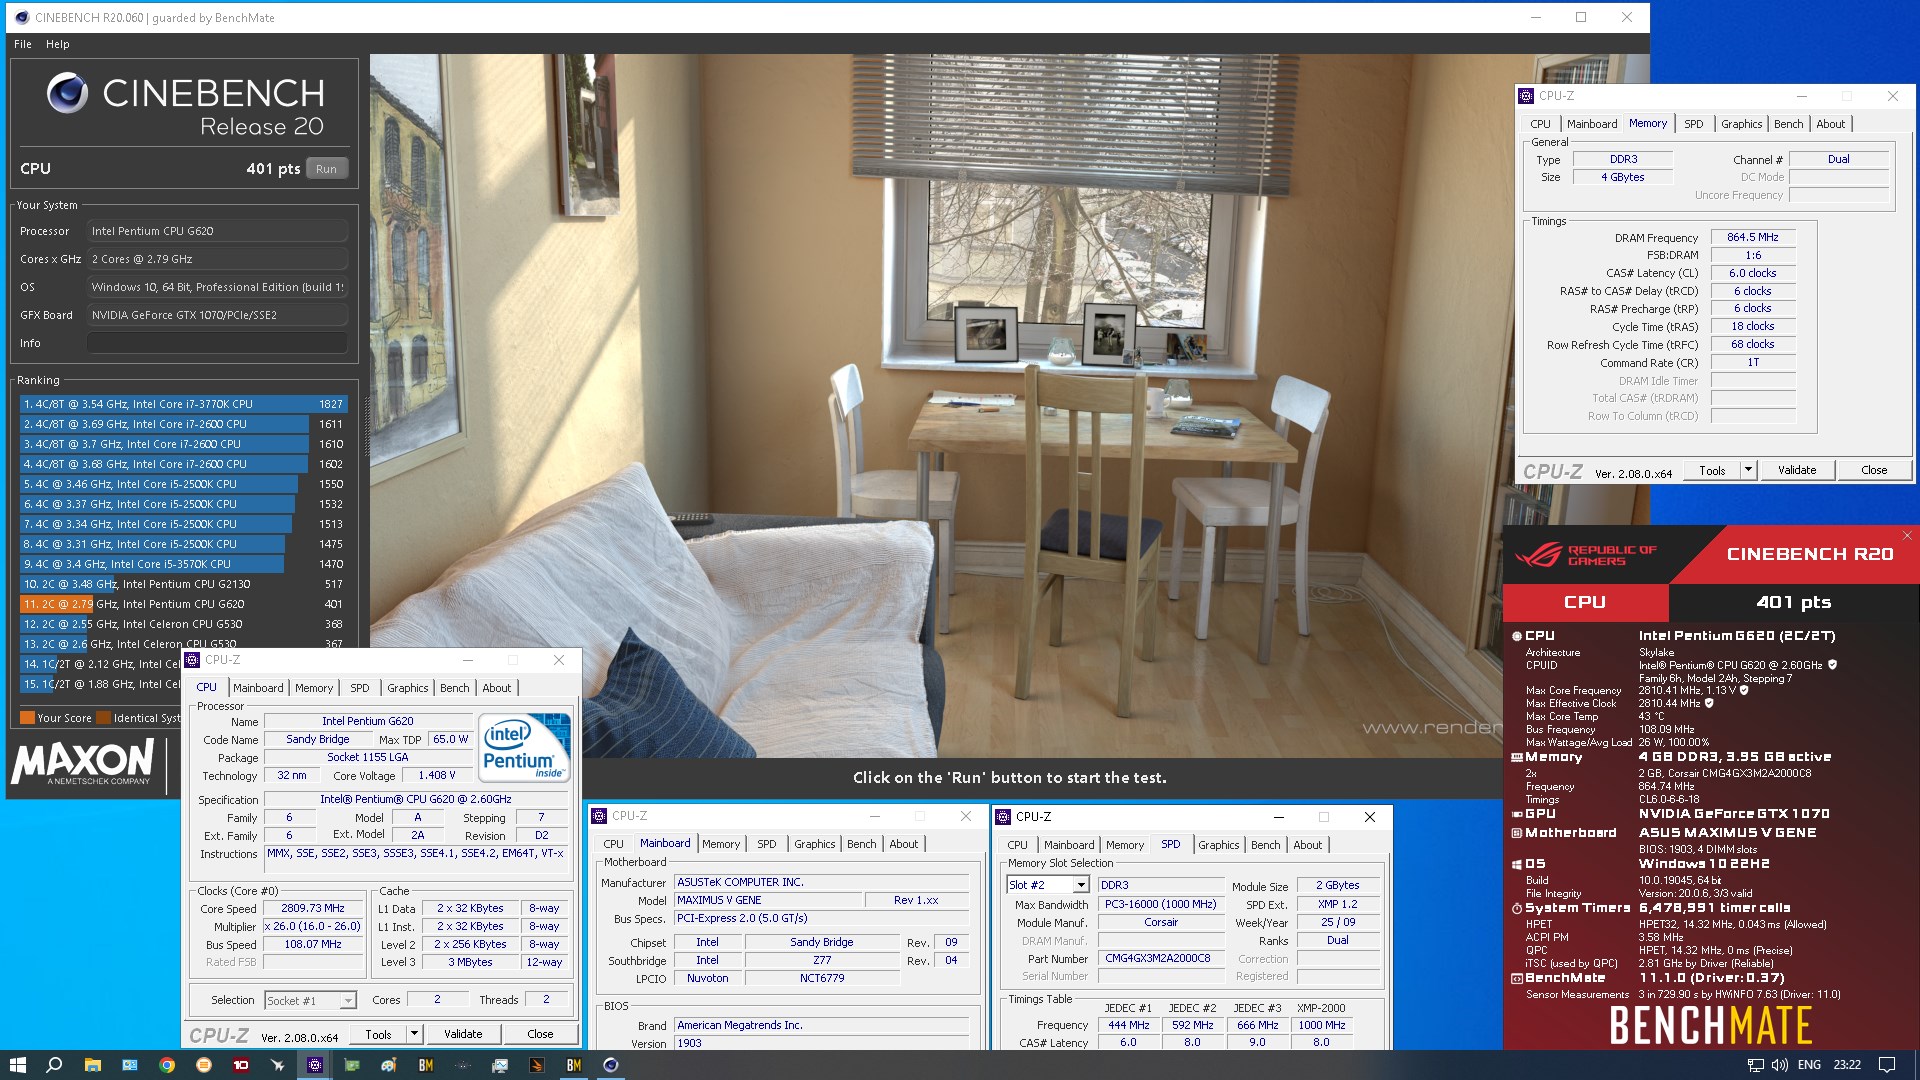Click the orange Your Score legend swatch
Image resolution: width=1920 pixels, height=1080 pixels.
27,718
